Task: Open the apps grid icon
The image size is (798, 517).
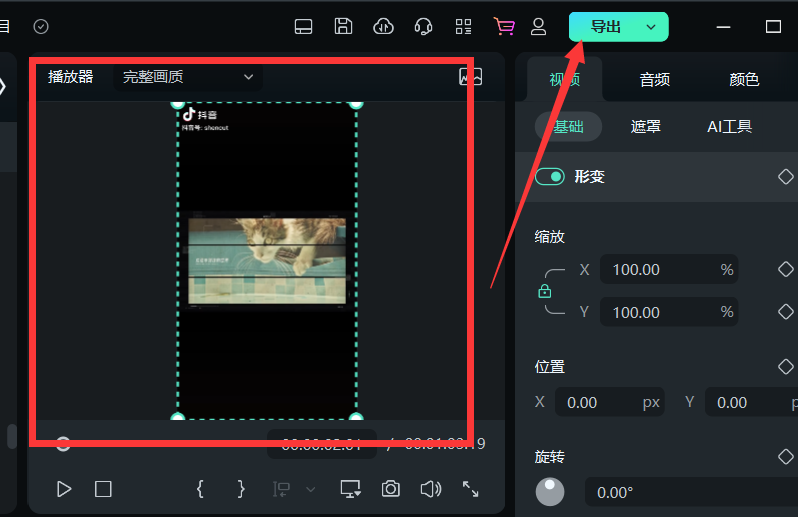Action: [463, 26]
